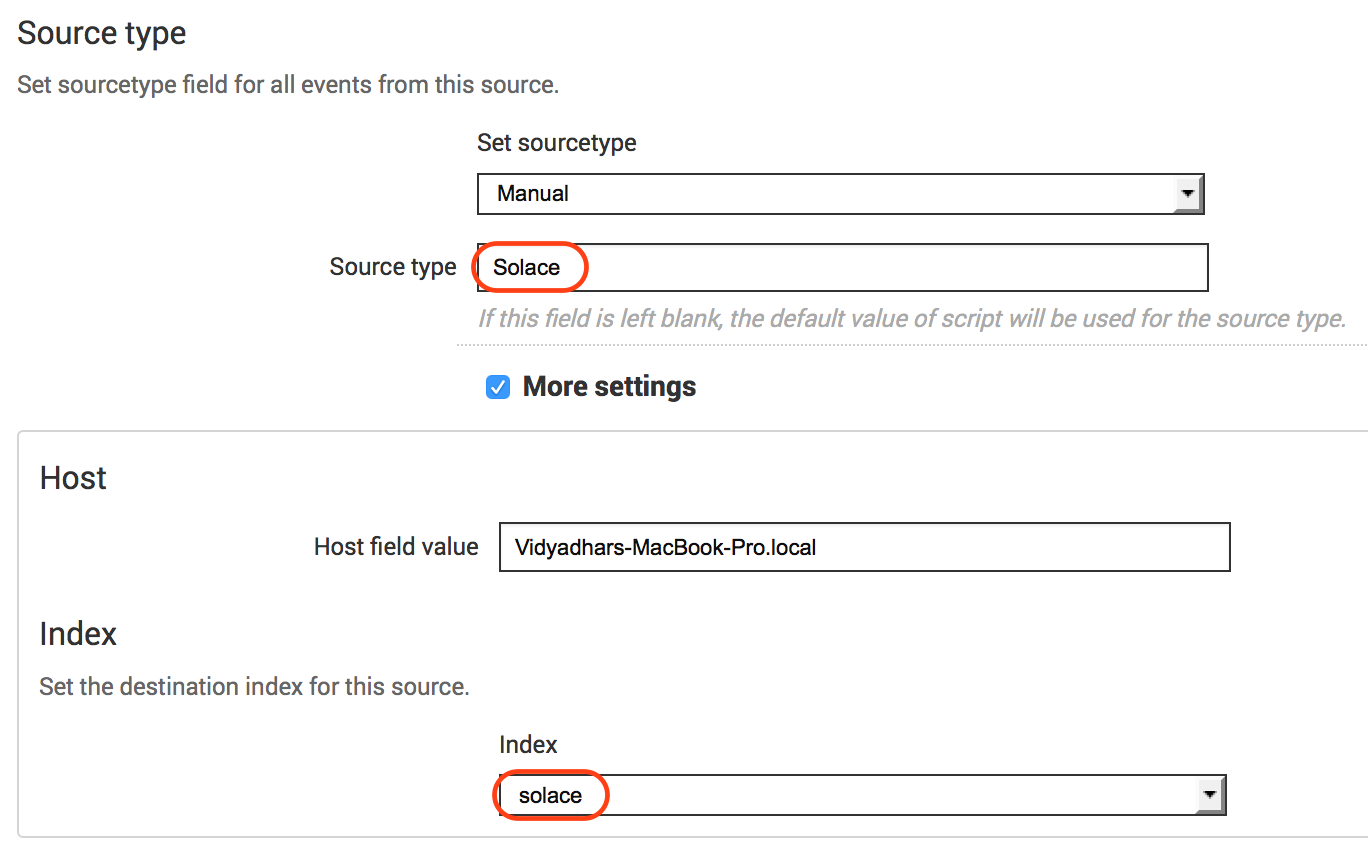Image resolution: width=1368 pixels, height=850 pixels.
Task: Open the Index dropdown showing solace
Action: click(862, 796)
